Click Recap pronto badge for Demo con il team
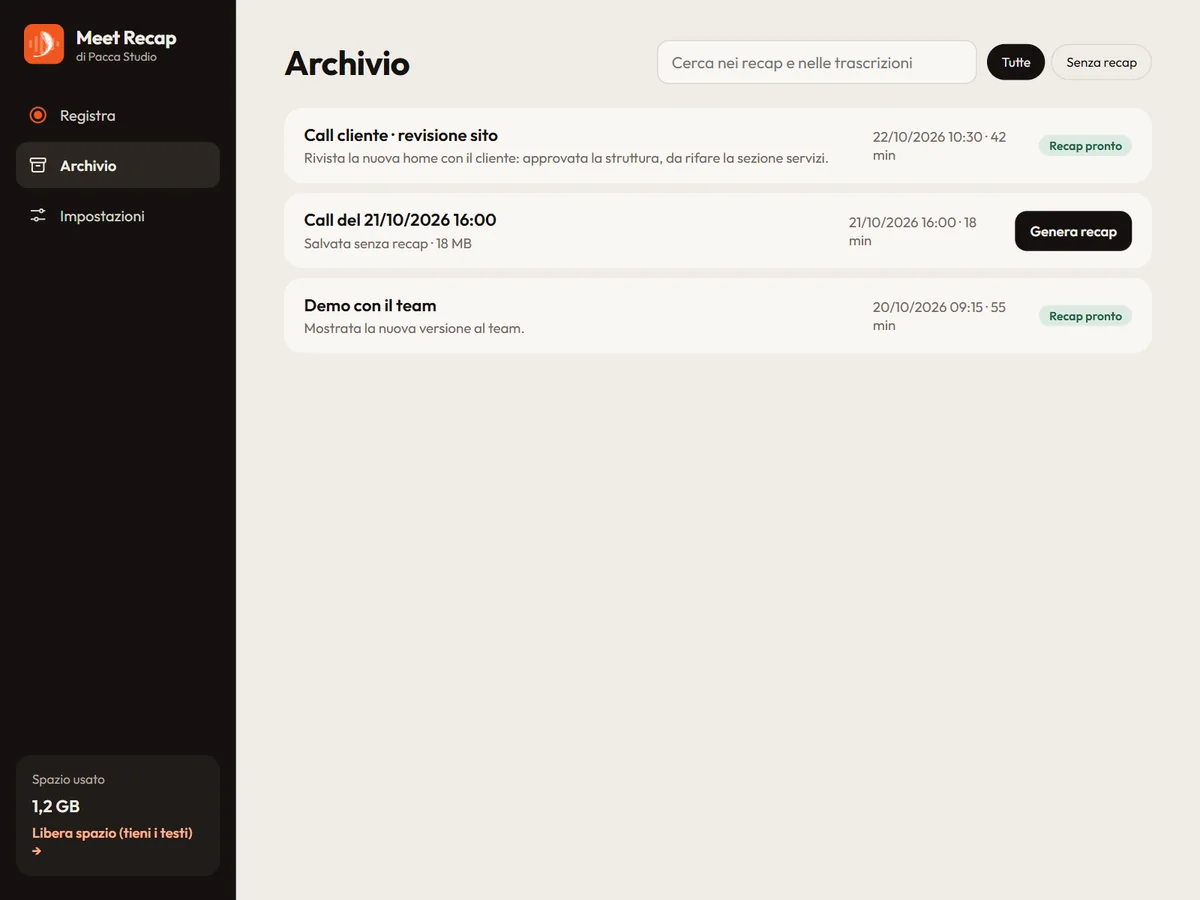The height and width of the screenshot is (900, 1200). (x=1085, y=316)
